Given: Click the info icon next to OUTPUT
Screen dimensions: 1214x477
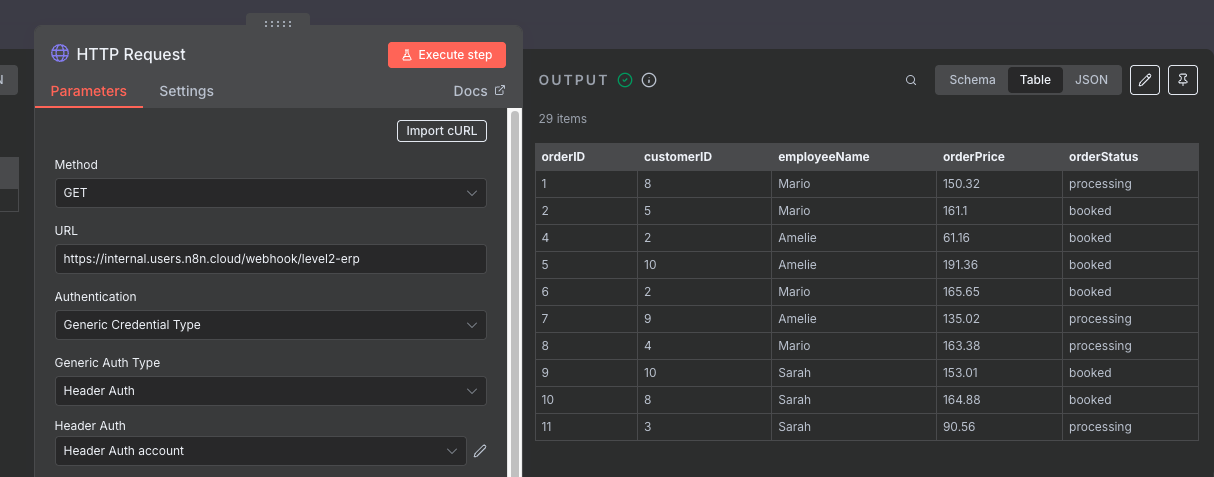Looking at the screenshot, I should (x=649, y=80).
